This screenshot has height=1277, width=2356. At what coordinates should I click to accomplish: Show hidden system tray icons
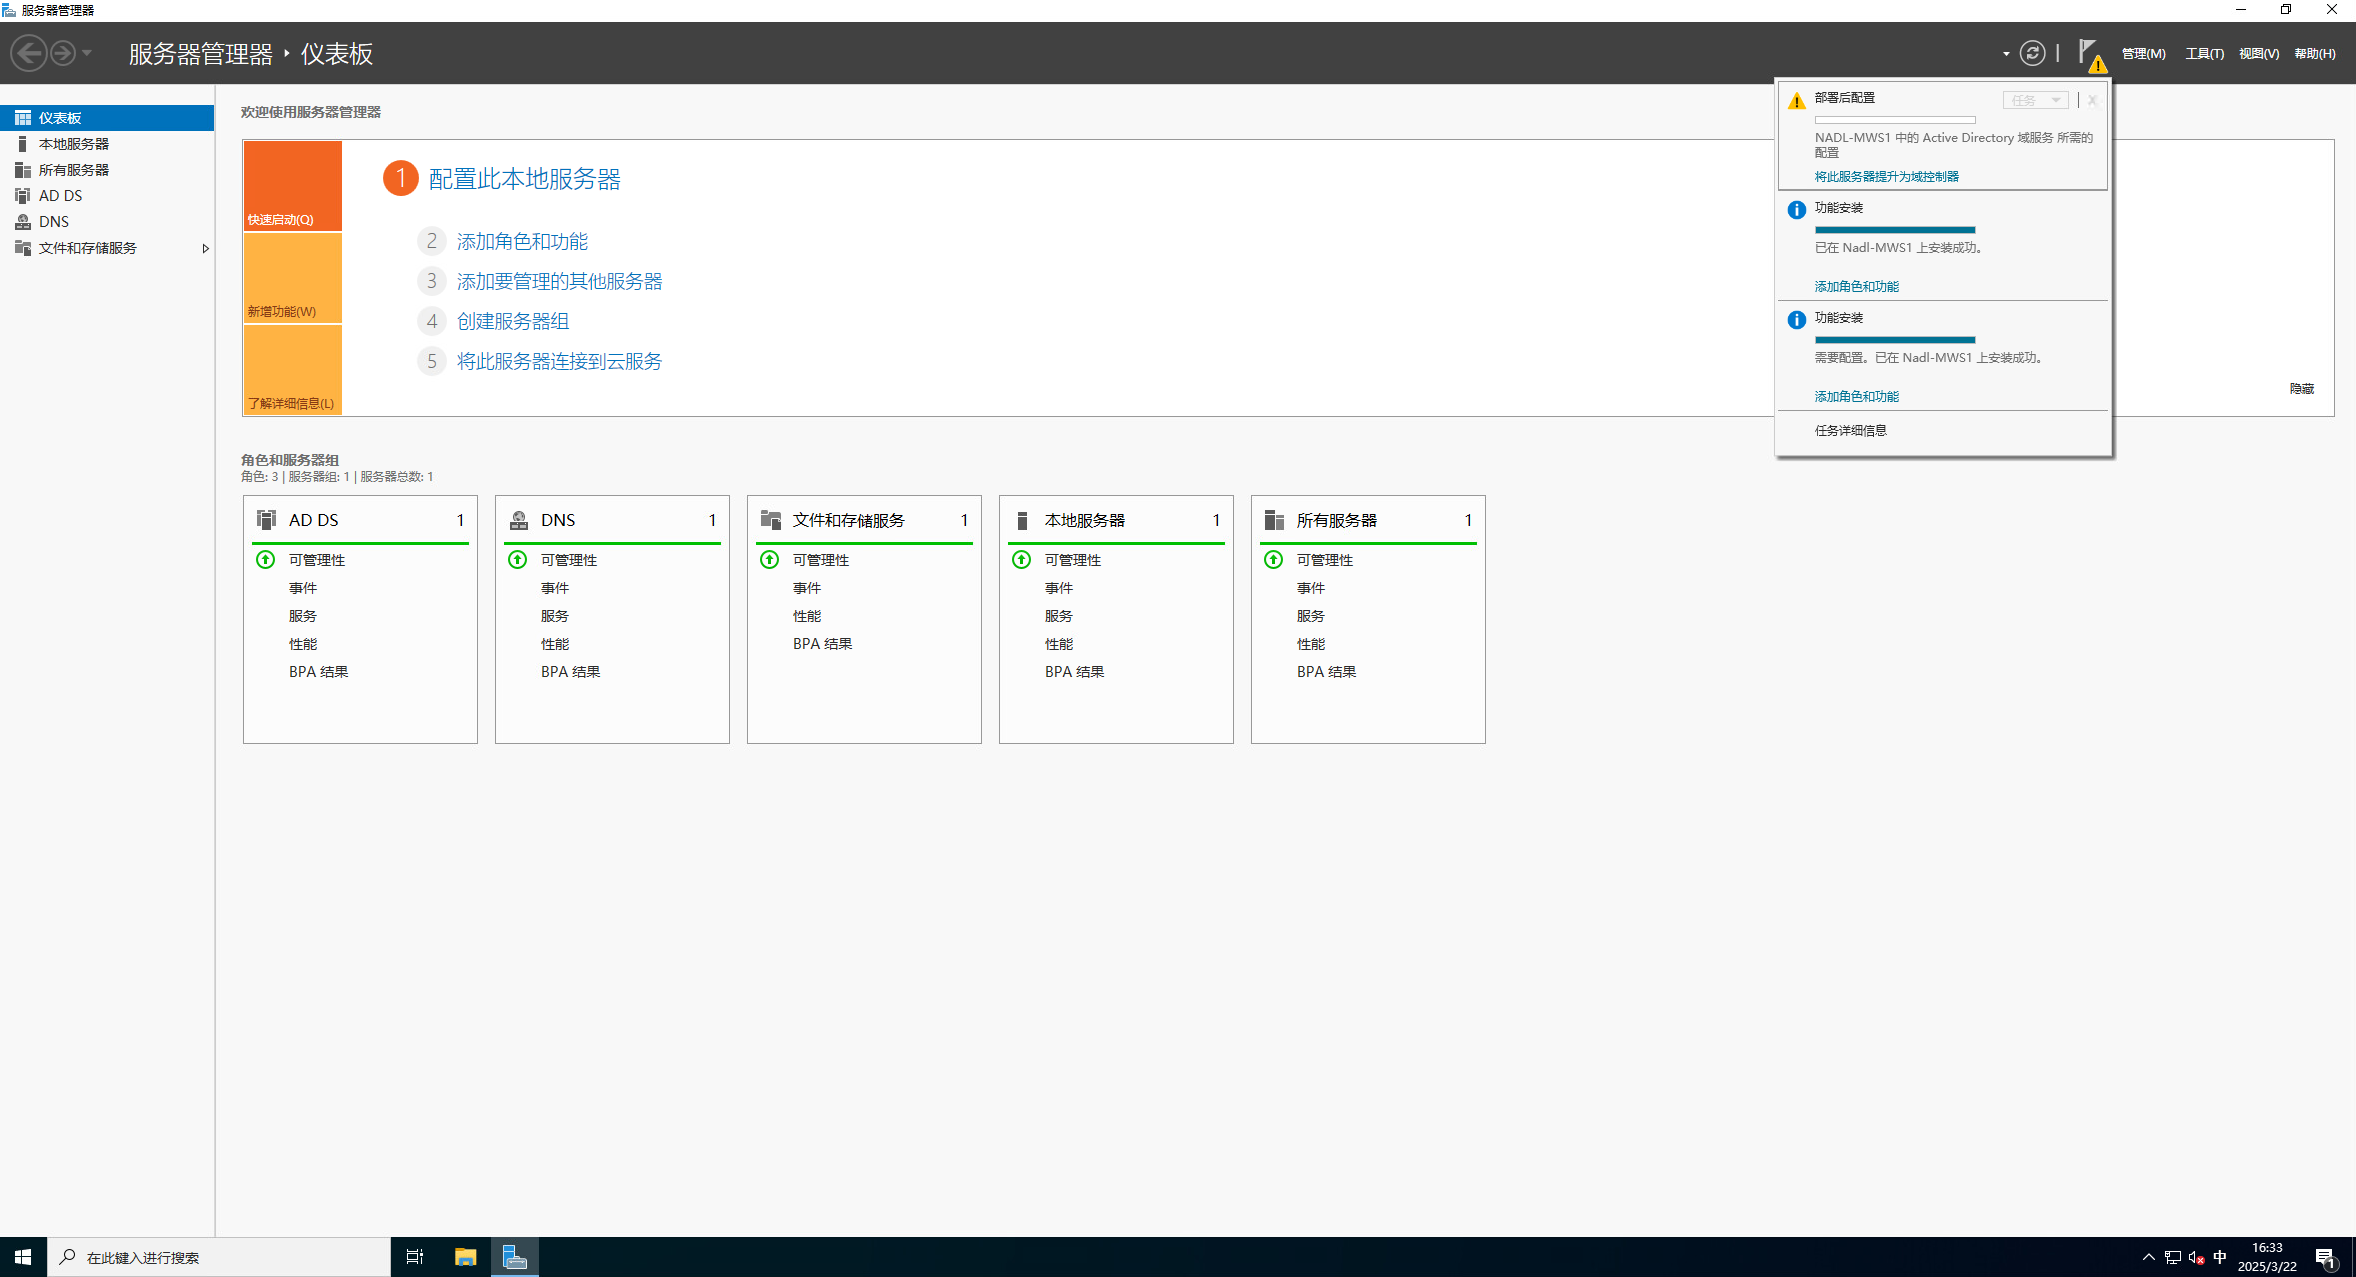[2148, 1257]
